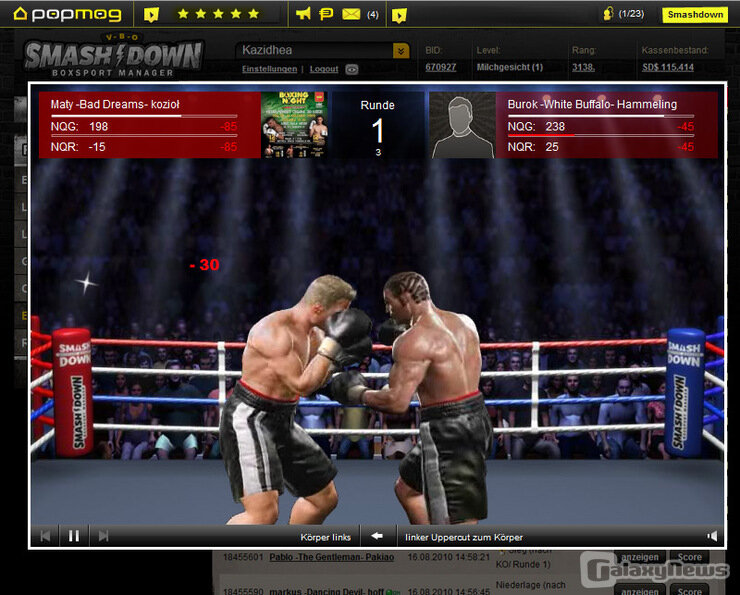Click the left arrow direction icon in action bar

(x=377, y=536)
